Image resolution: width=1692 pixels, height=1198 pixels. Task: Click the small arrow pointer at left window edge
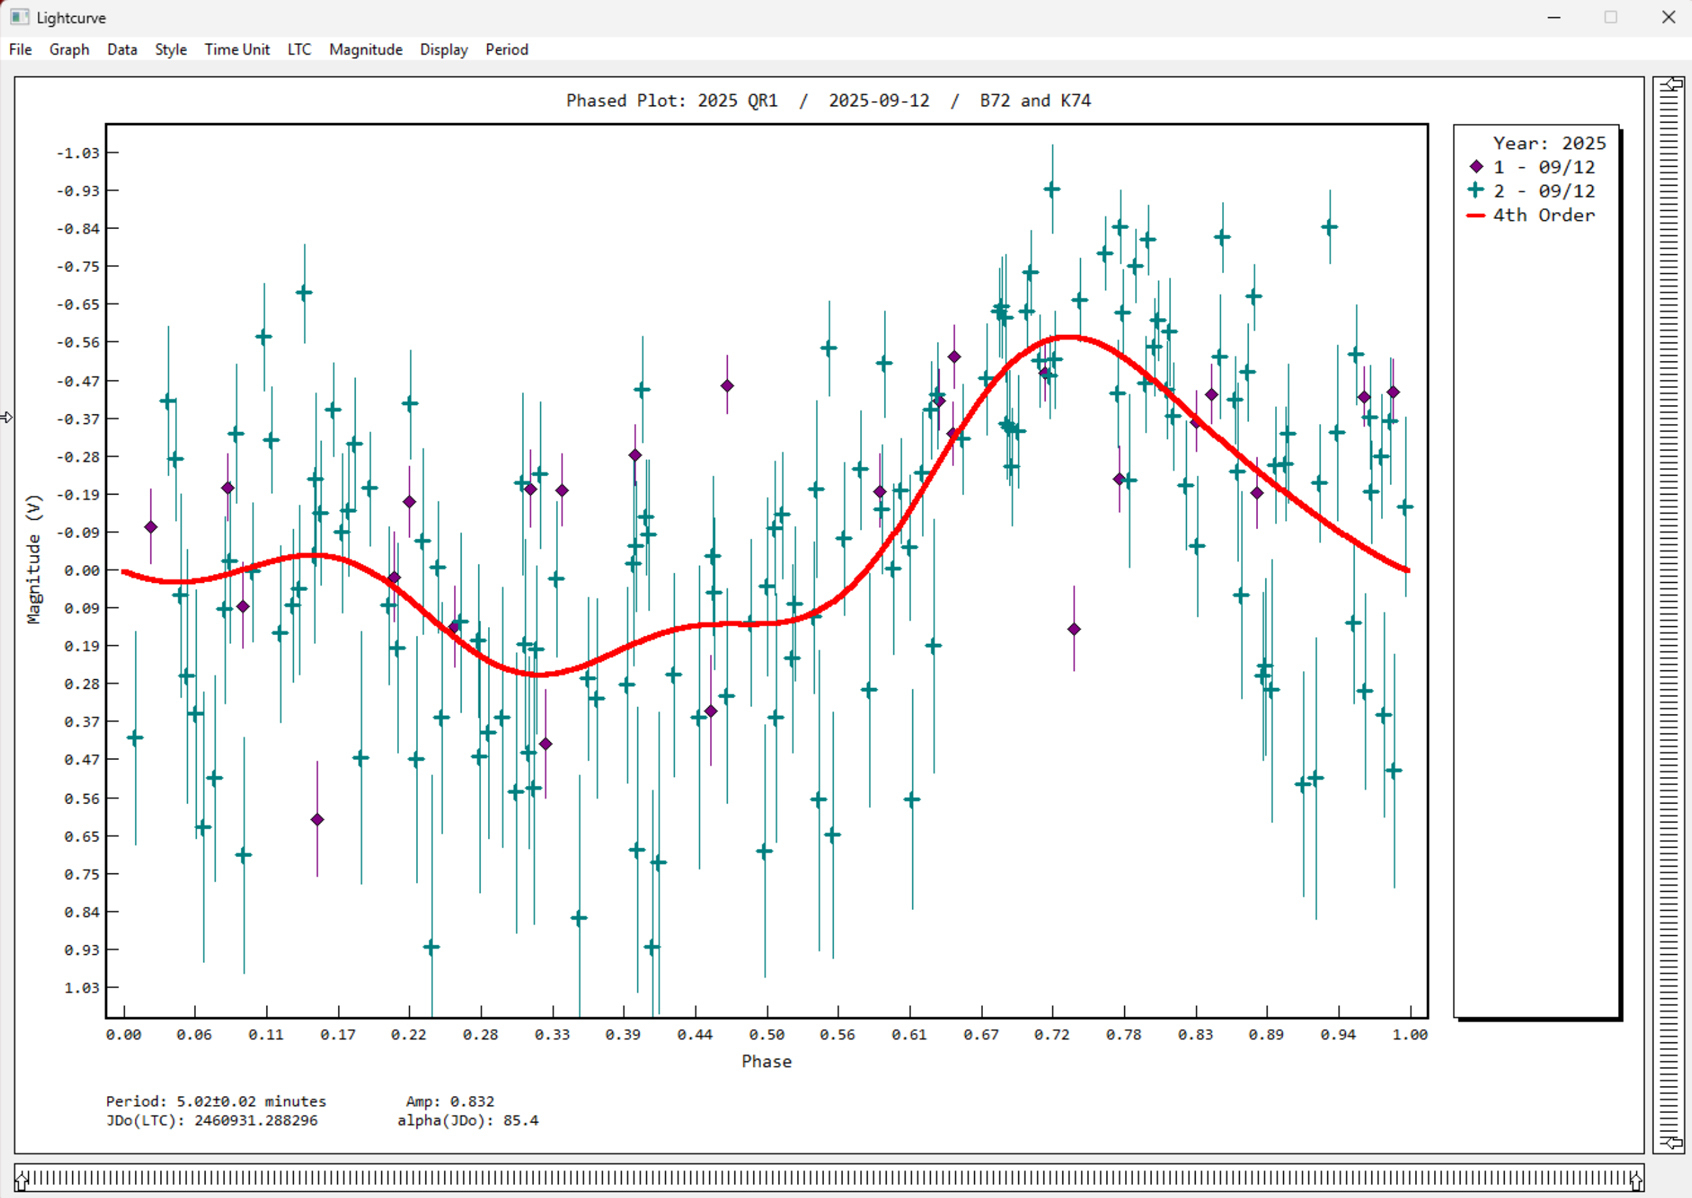7,417
